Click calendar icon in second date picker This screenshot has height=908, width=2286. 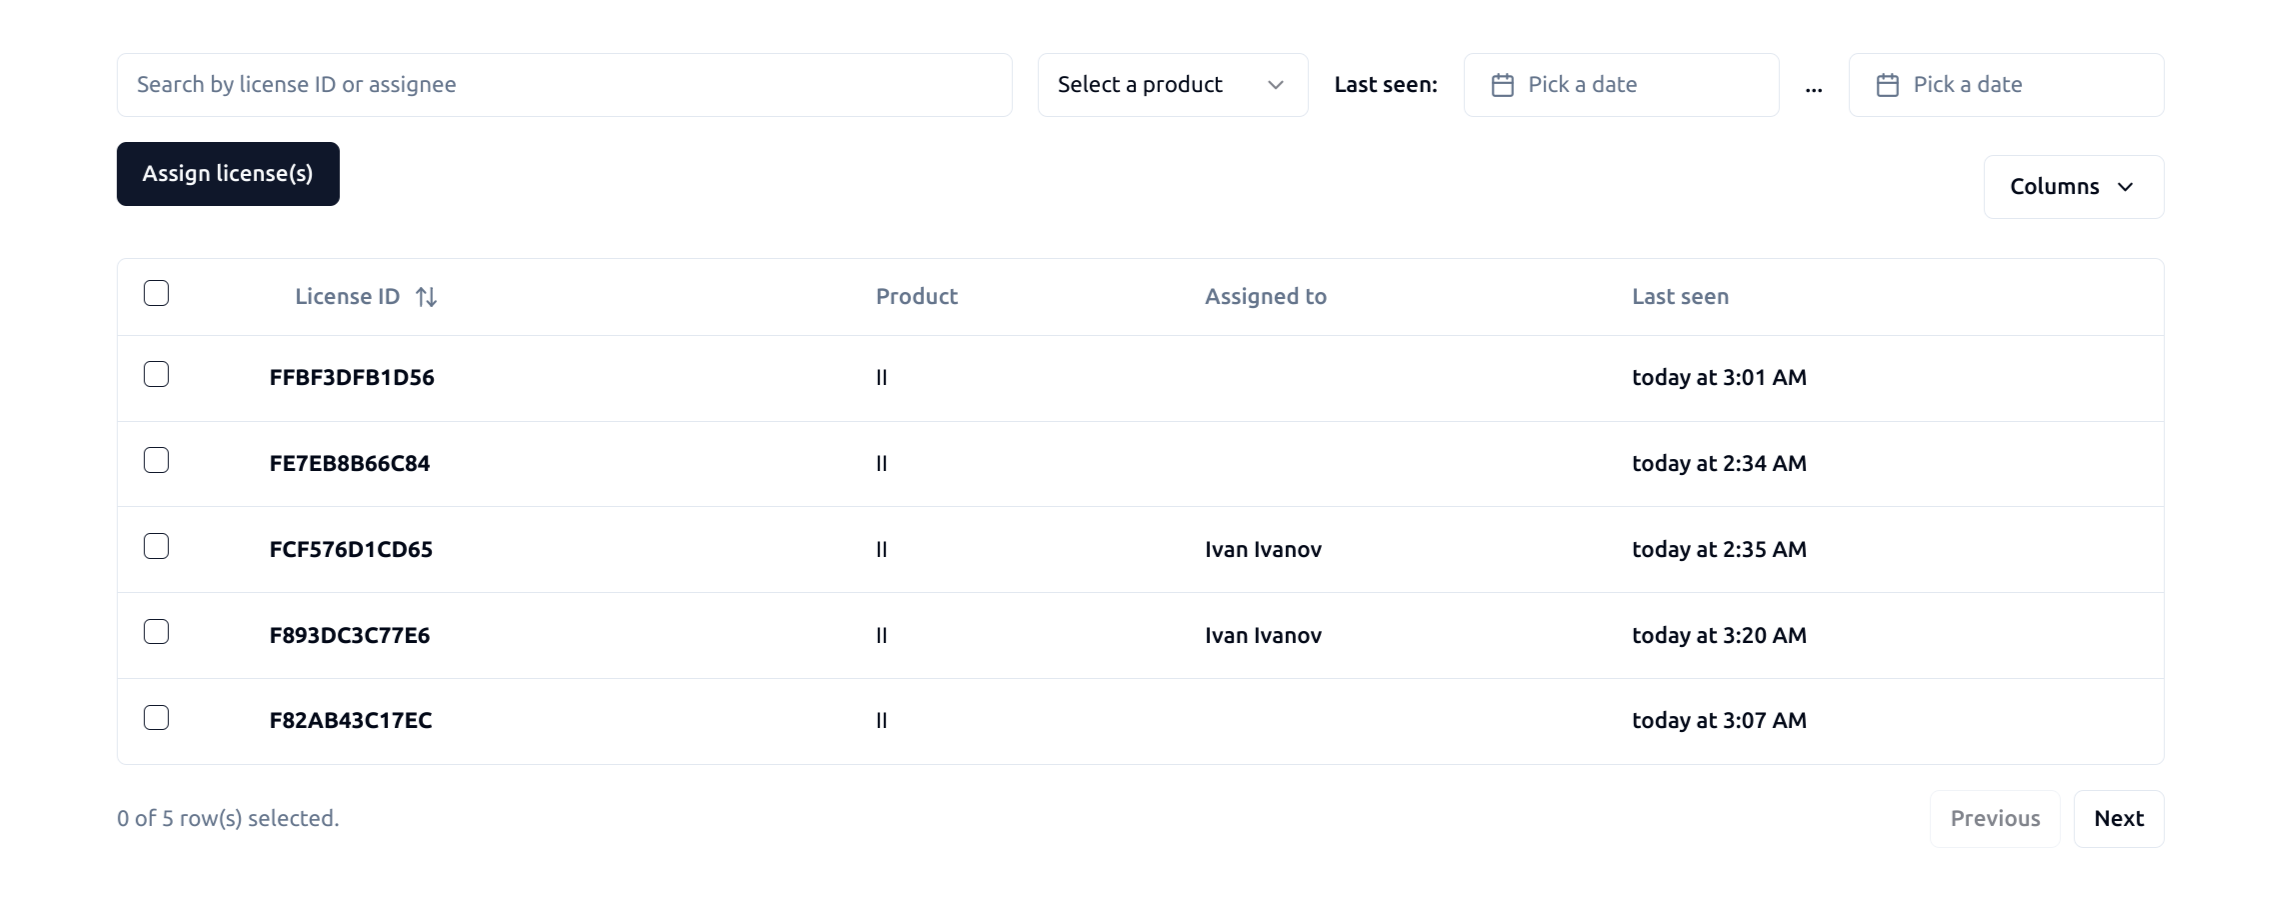[1887, 85]
